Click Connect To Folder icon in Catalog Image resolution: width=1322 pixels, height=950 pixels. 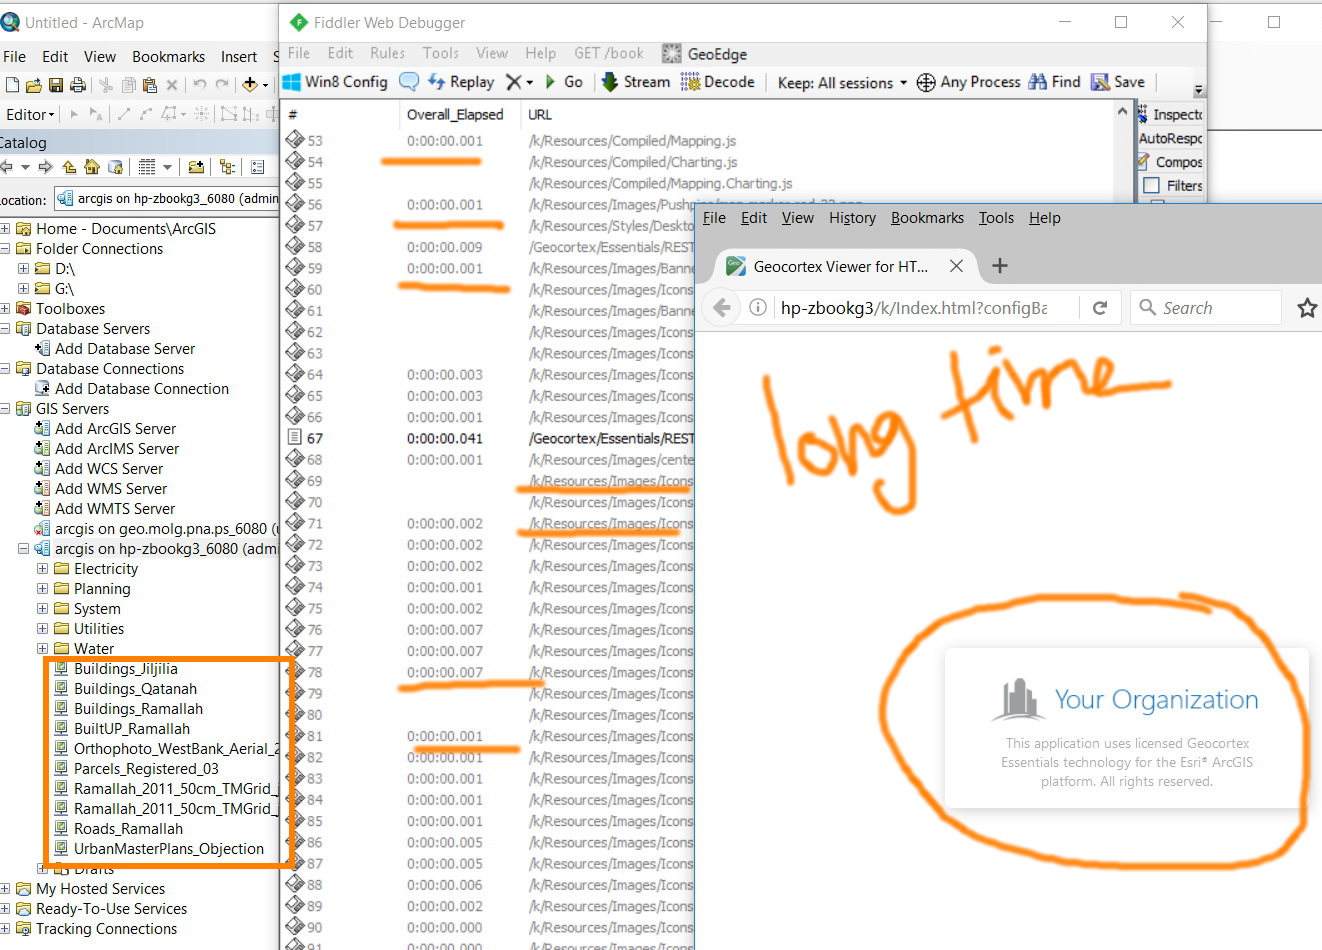pos(196,167)
